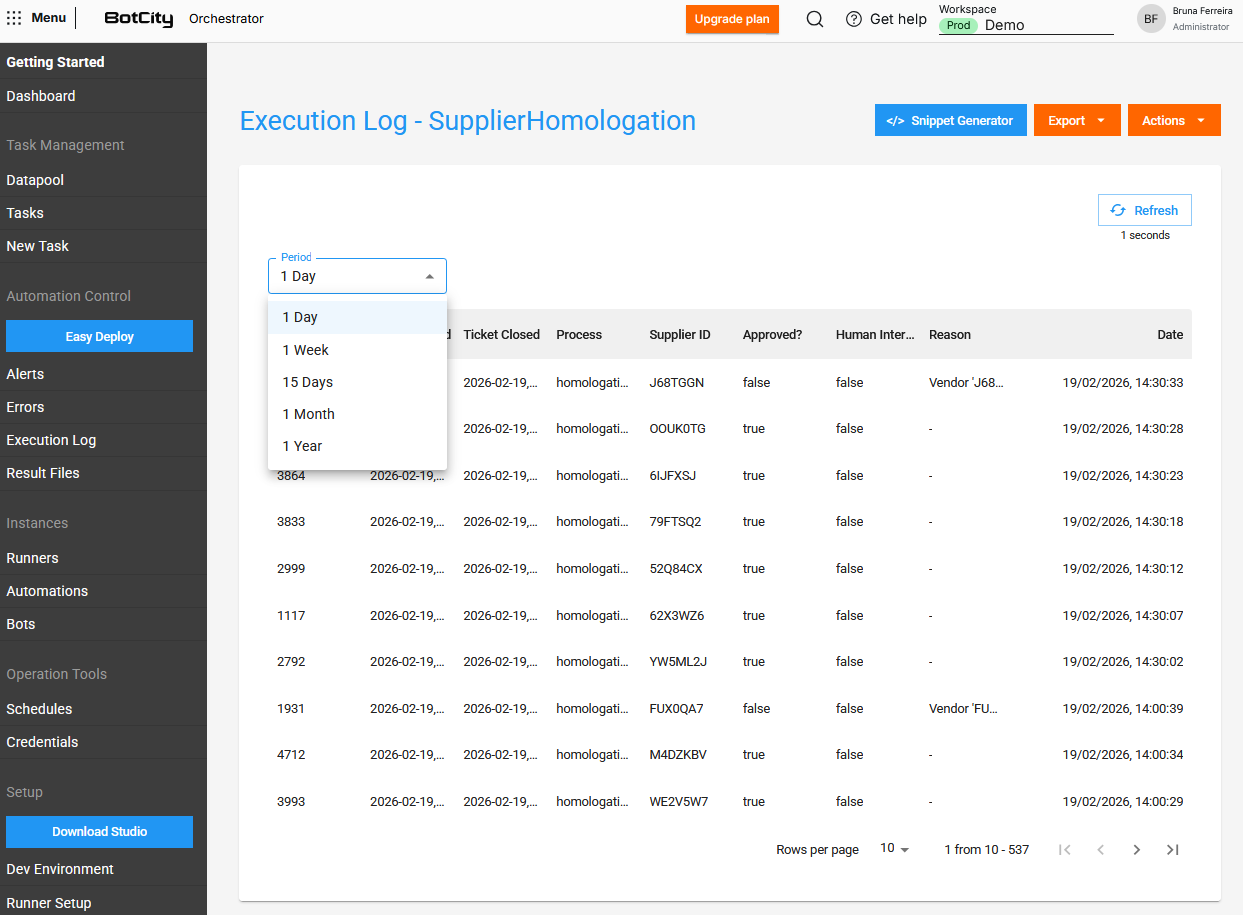Image resolution: width=1243 pixels, height=915 pixels.
Task: Open the grid Menu icon
Action: click(14, 18)
